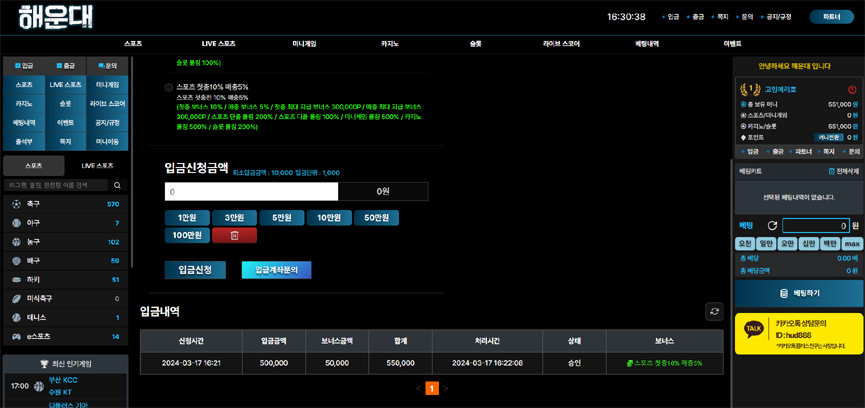
Task: Click the 입금신청금액 deposit amount input field
Action: (x=251, y=191)
